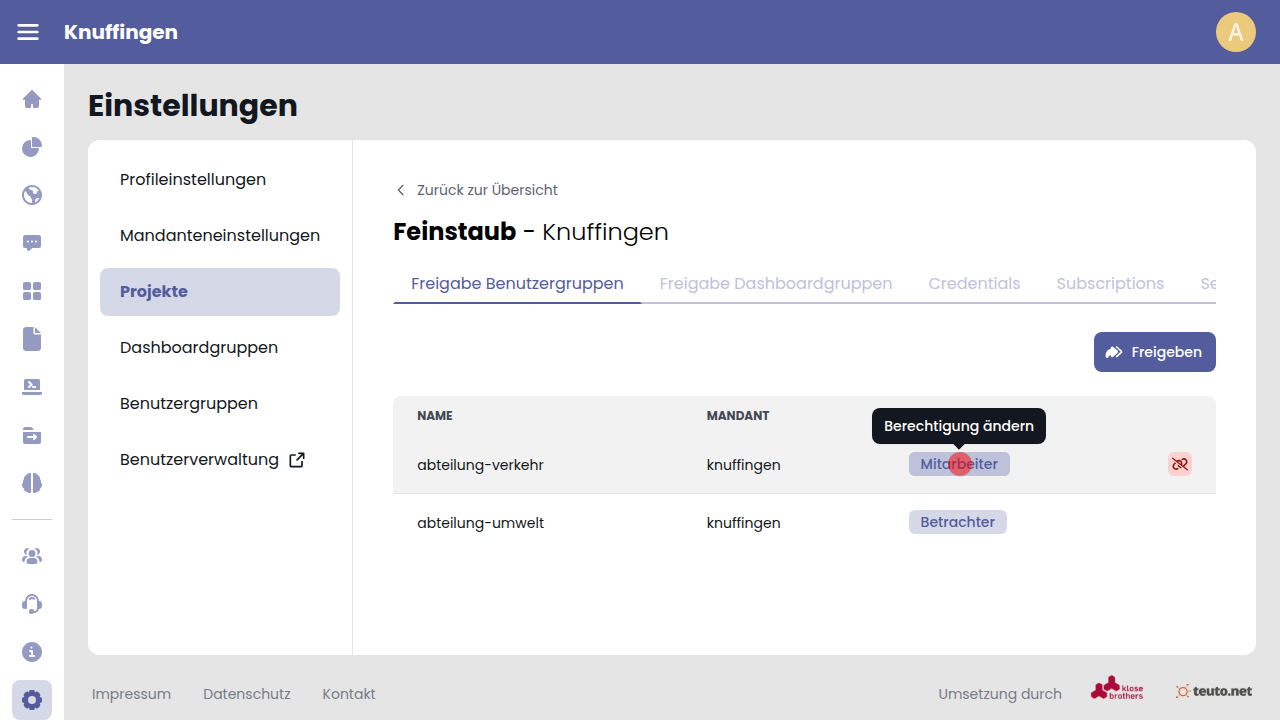Open the hamburger menu
The width and height of the screenshot is (1280, 720).
click(x=28, y=32)
